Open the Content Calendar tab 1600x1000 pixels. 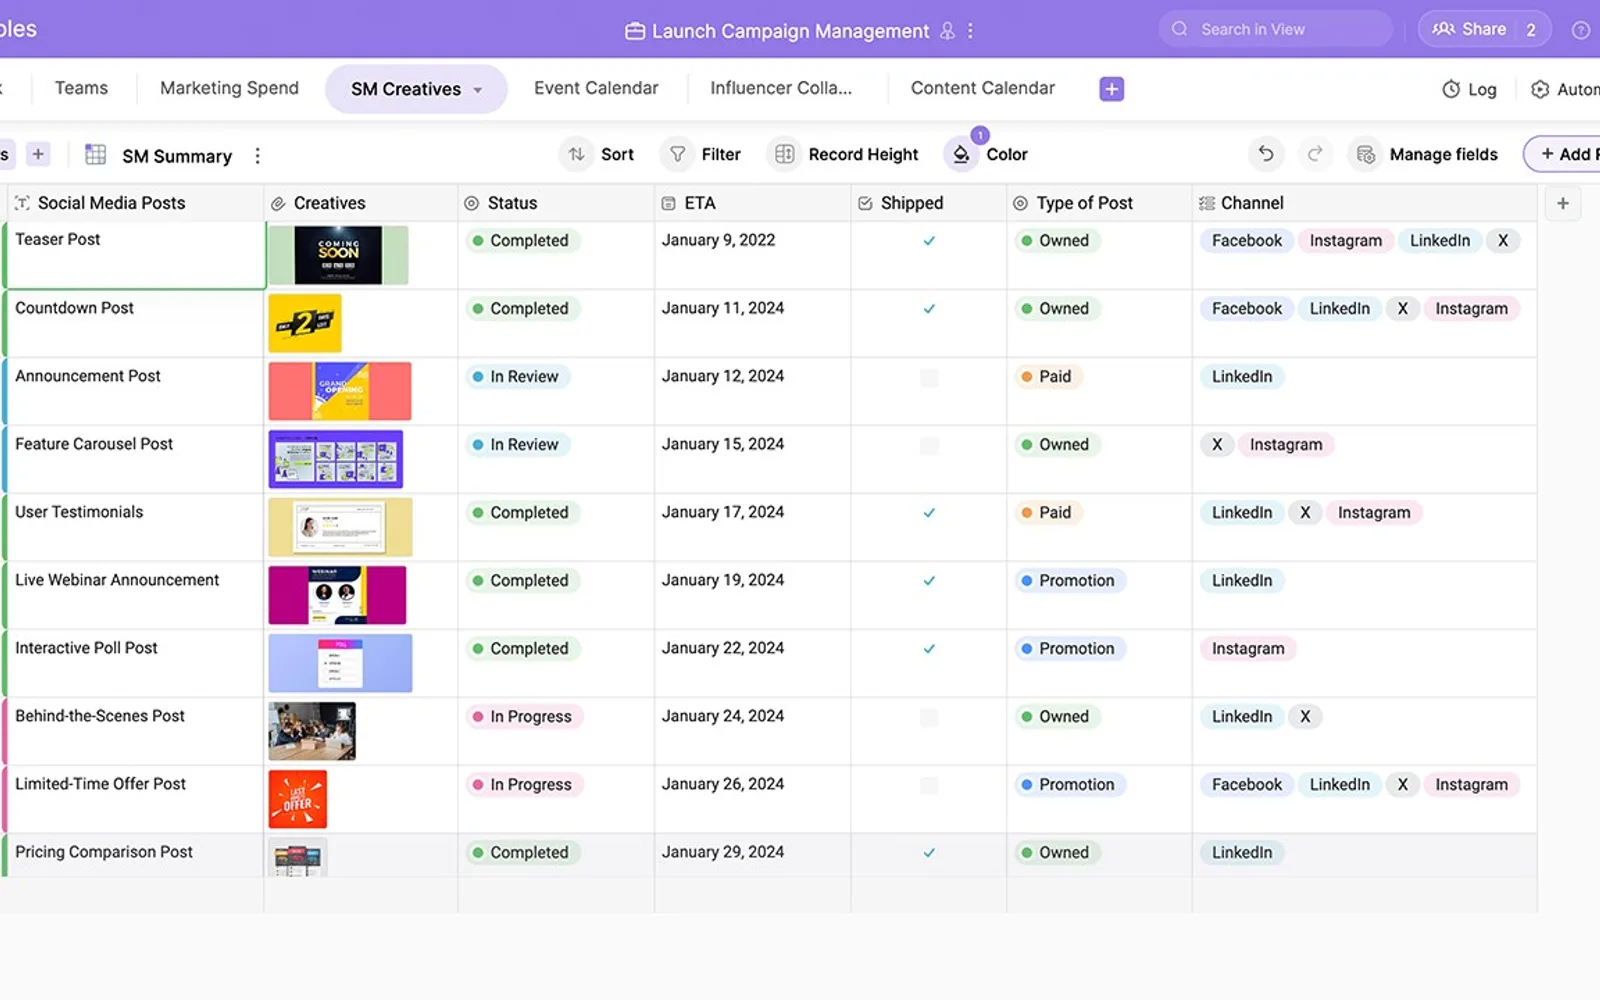[x=983, y=88]
